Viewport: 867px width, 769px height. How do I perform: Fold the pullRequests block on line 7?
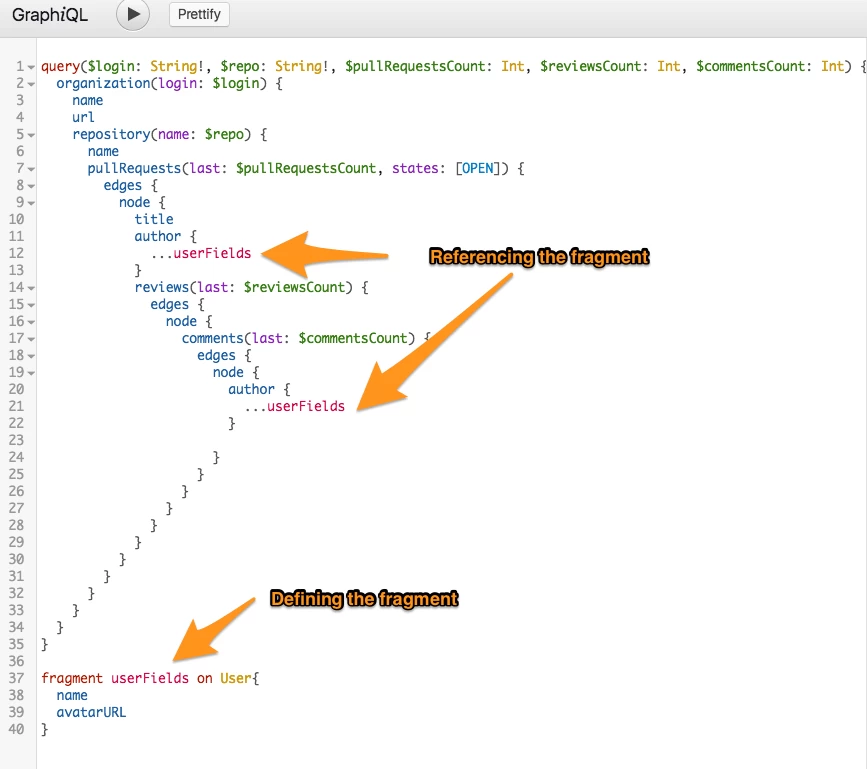[x=32, y=169]
